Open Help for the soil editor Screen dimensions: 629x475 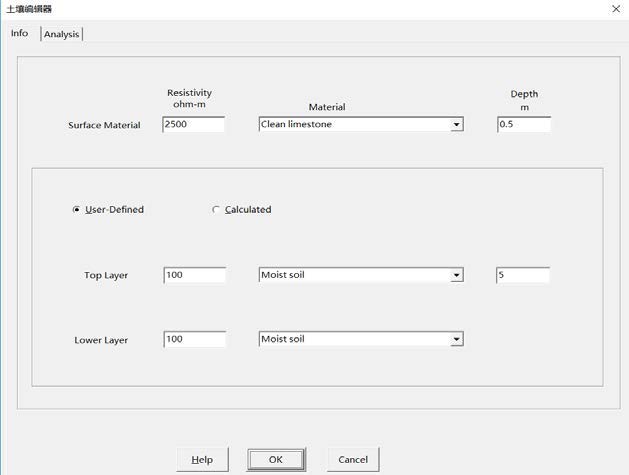(x=202, y=459)
